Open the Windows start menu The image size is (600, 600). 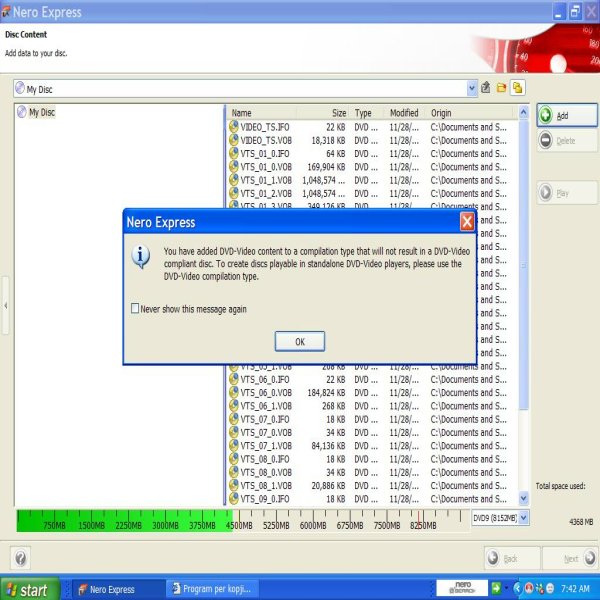[x=29, y=590]
